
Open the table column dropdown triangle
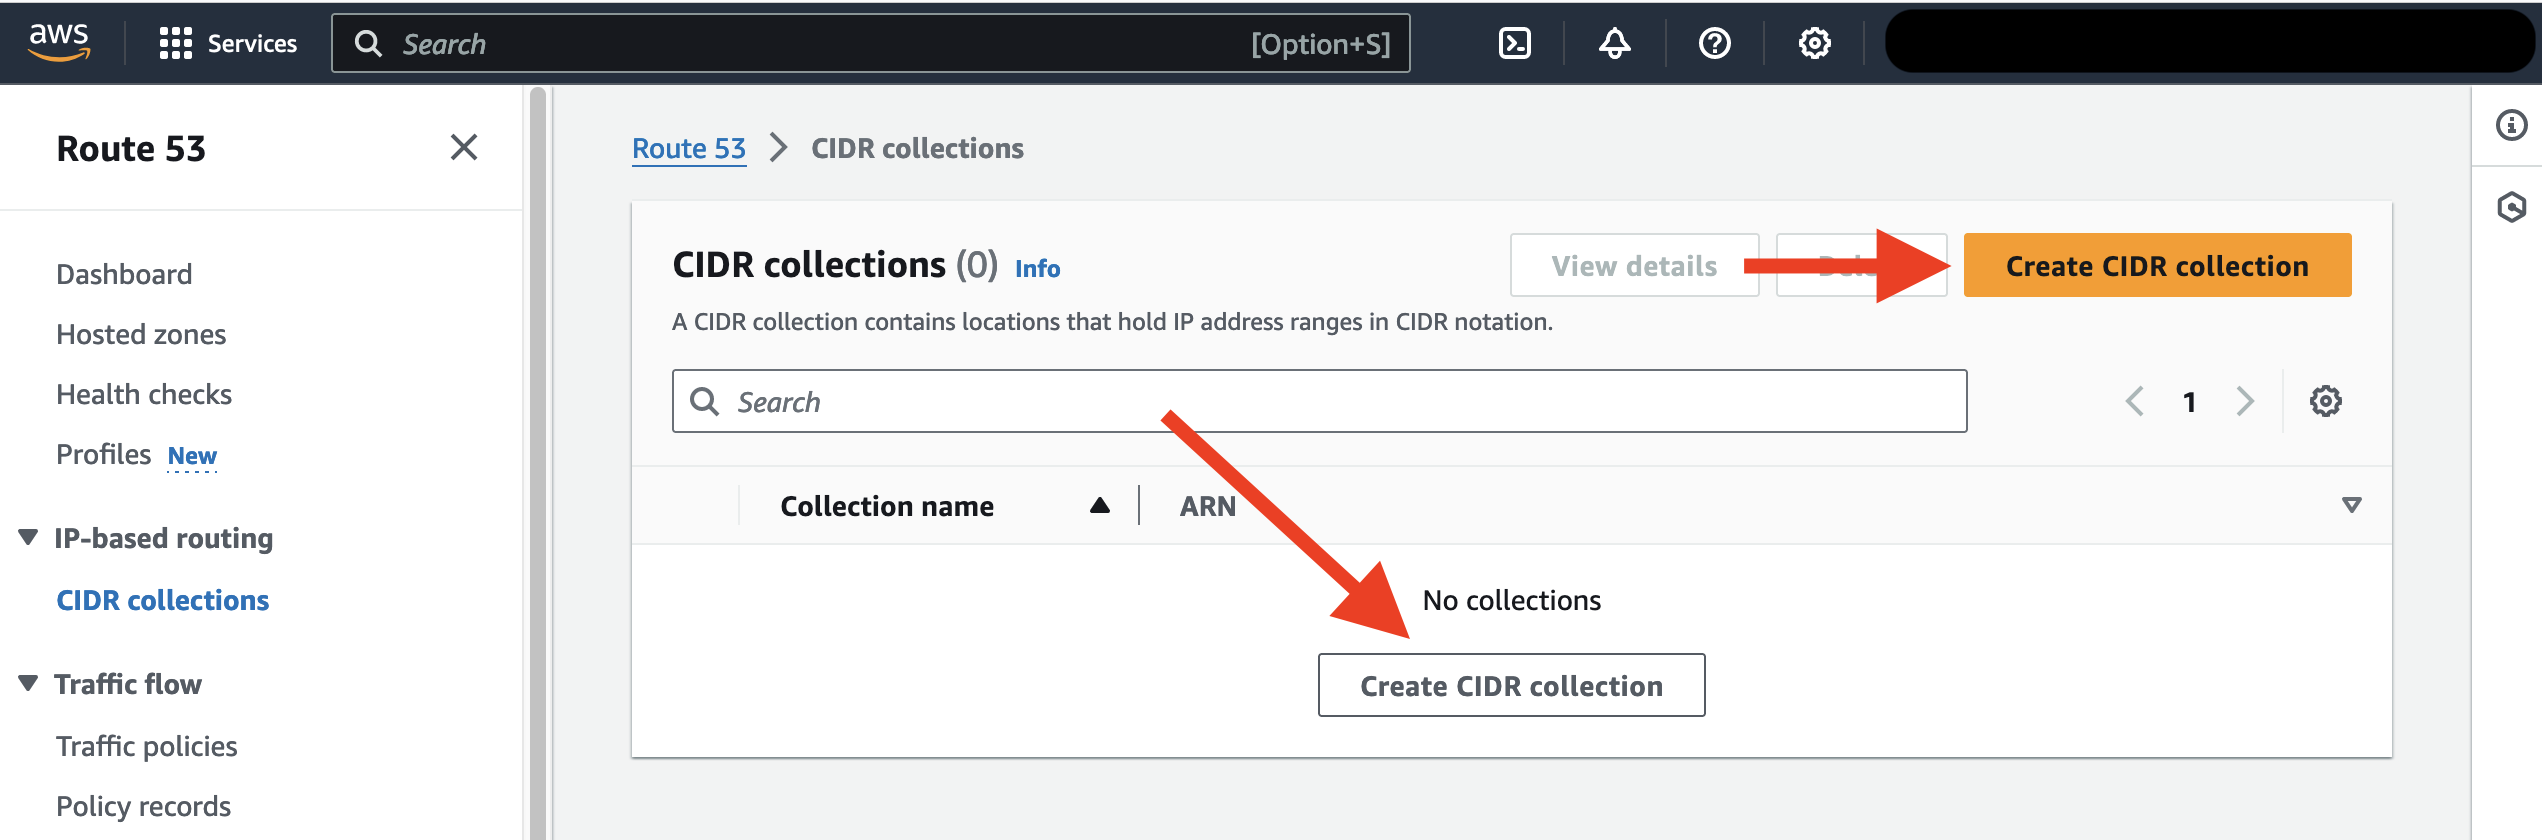[x=2352, y=505]
